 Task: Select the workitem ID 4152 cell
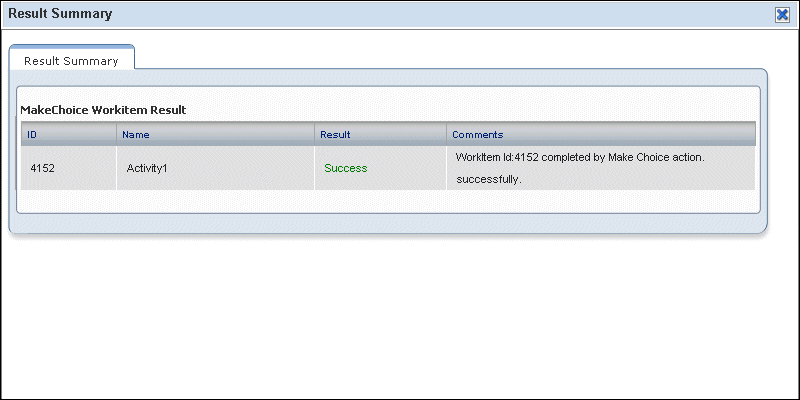click(69, 168)
